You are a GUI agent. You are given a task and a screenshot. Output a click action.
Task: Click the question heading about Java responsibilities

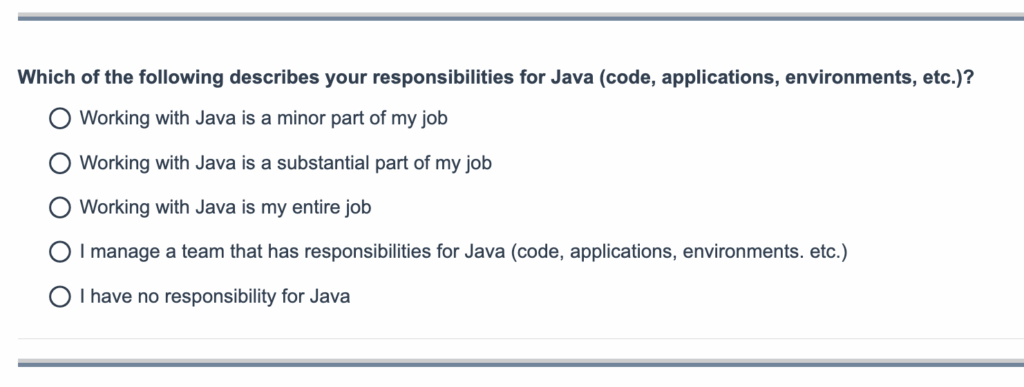[496, 78]
